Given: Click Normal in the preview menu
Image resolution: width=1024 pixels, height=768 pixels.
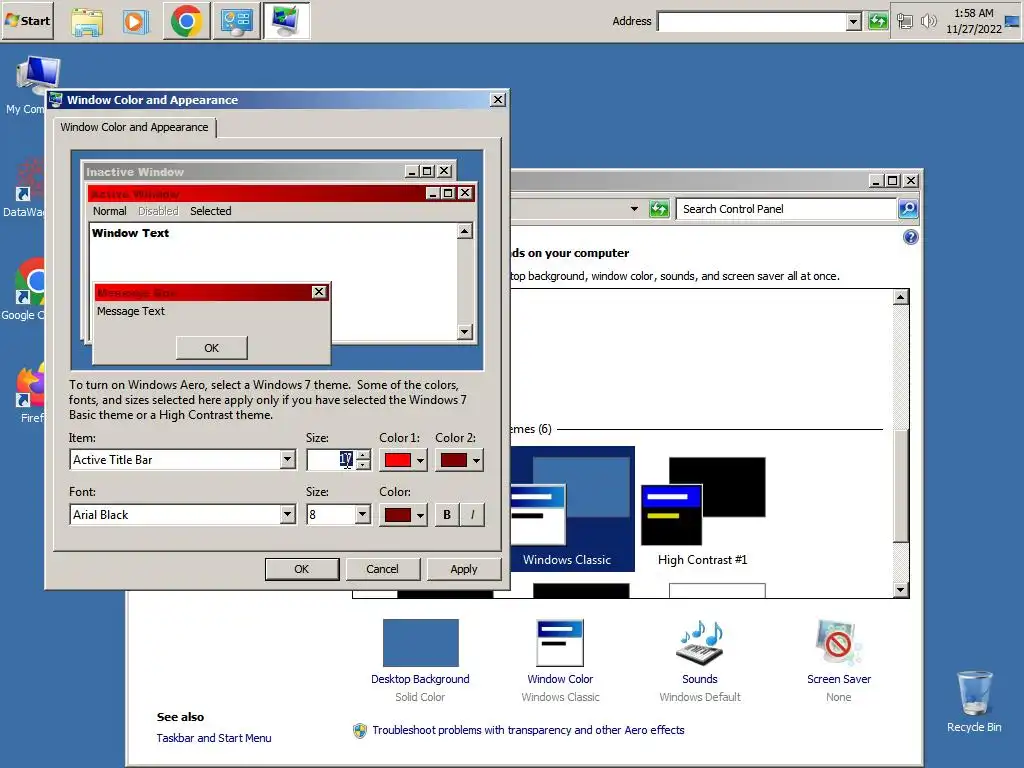Looking at the screenshot, I should coord(109,211).
